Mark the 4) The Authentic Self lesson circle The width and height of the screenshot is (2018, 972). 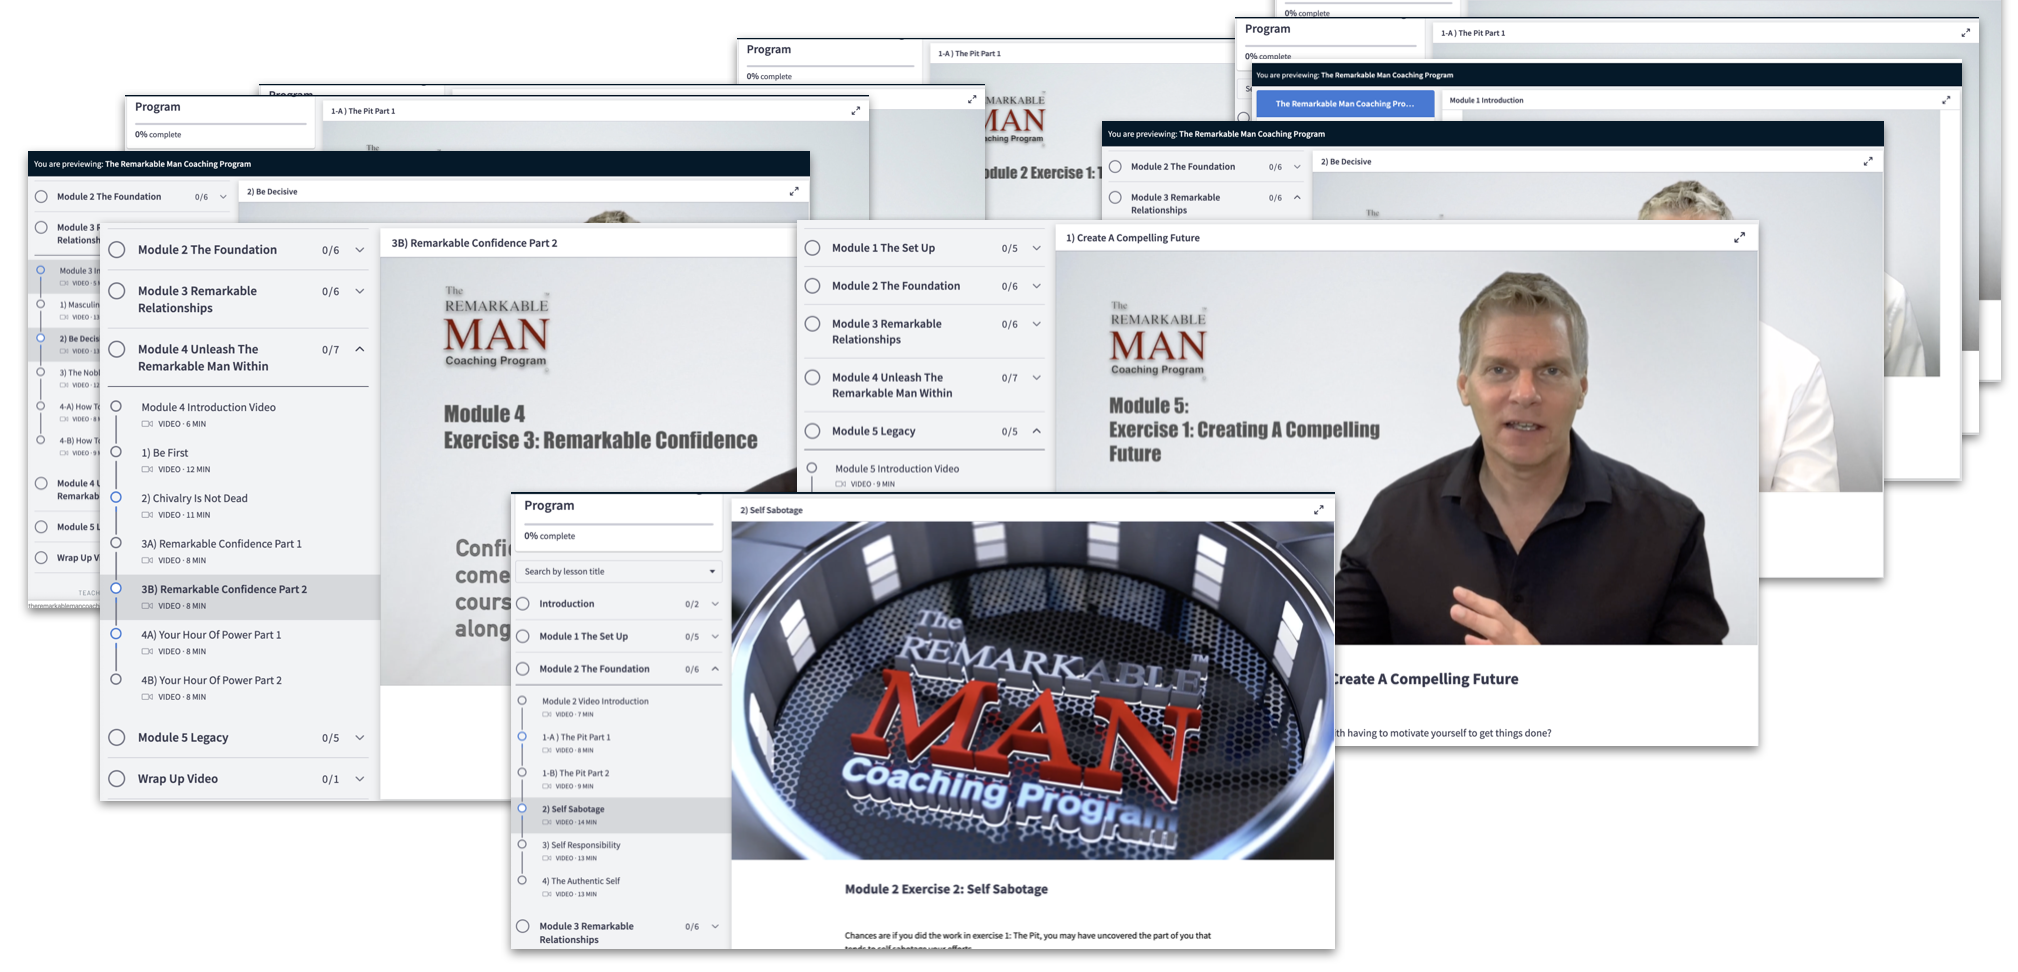point(522,880)
